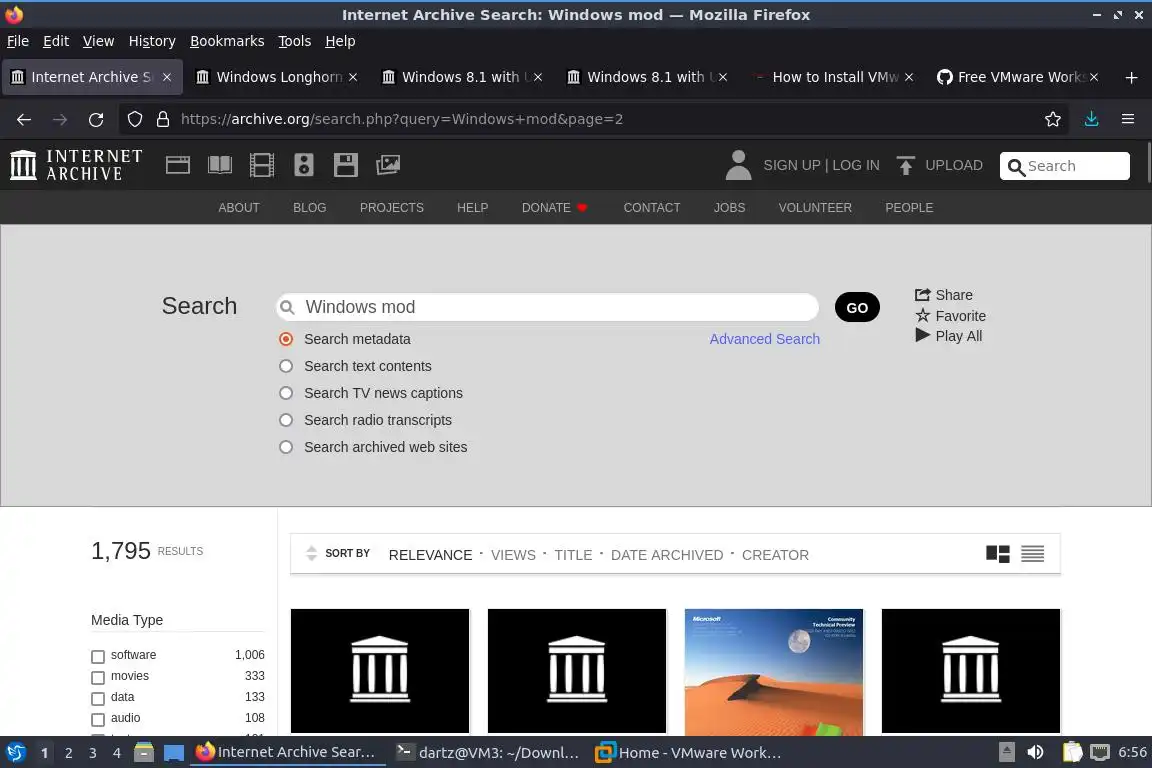Viewport: 1152px width, 768px height.
Task: Click the top-right Search box
Action: pyautogui.click(x=1065, y=166)
